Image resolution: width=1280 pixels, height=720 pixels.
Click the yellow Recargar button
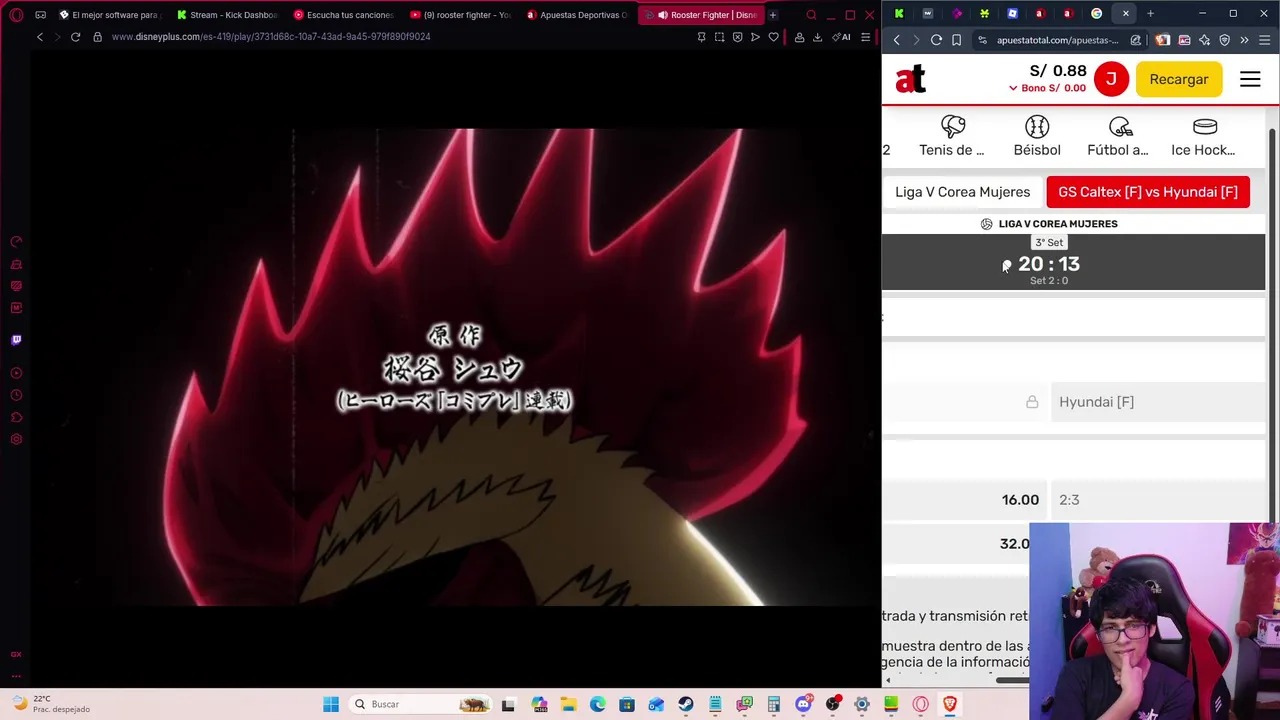point(1179,79)
